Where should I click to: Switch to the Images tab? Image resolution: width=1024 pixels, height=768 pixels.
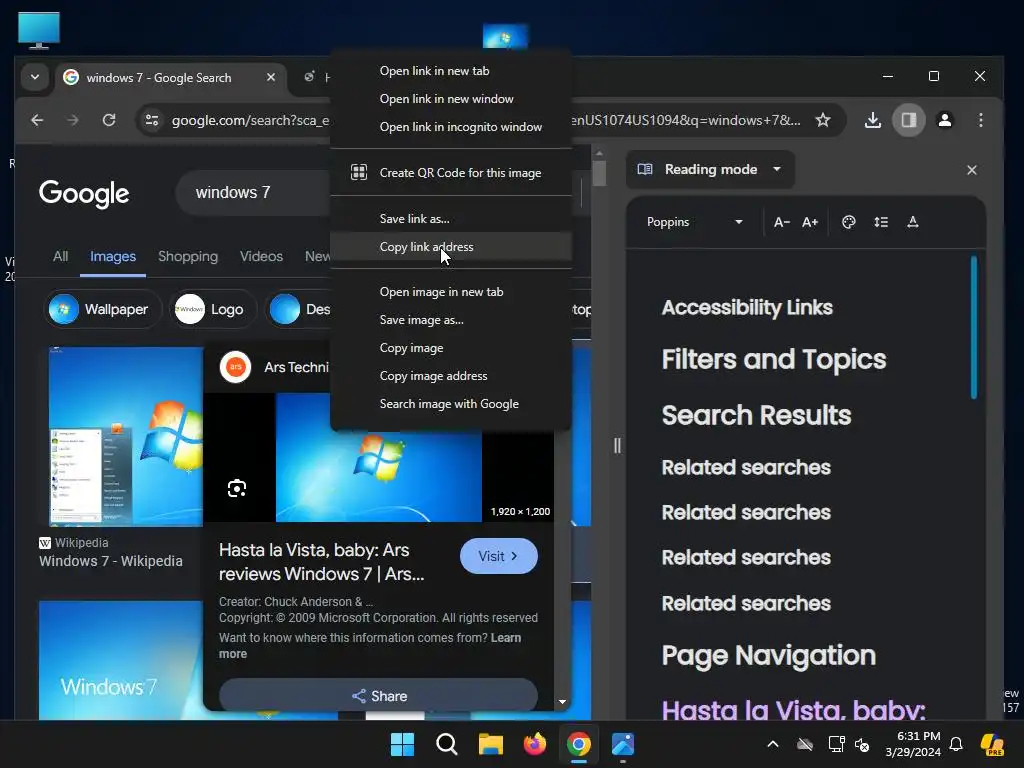tap(113, 257)
